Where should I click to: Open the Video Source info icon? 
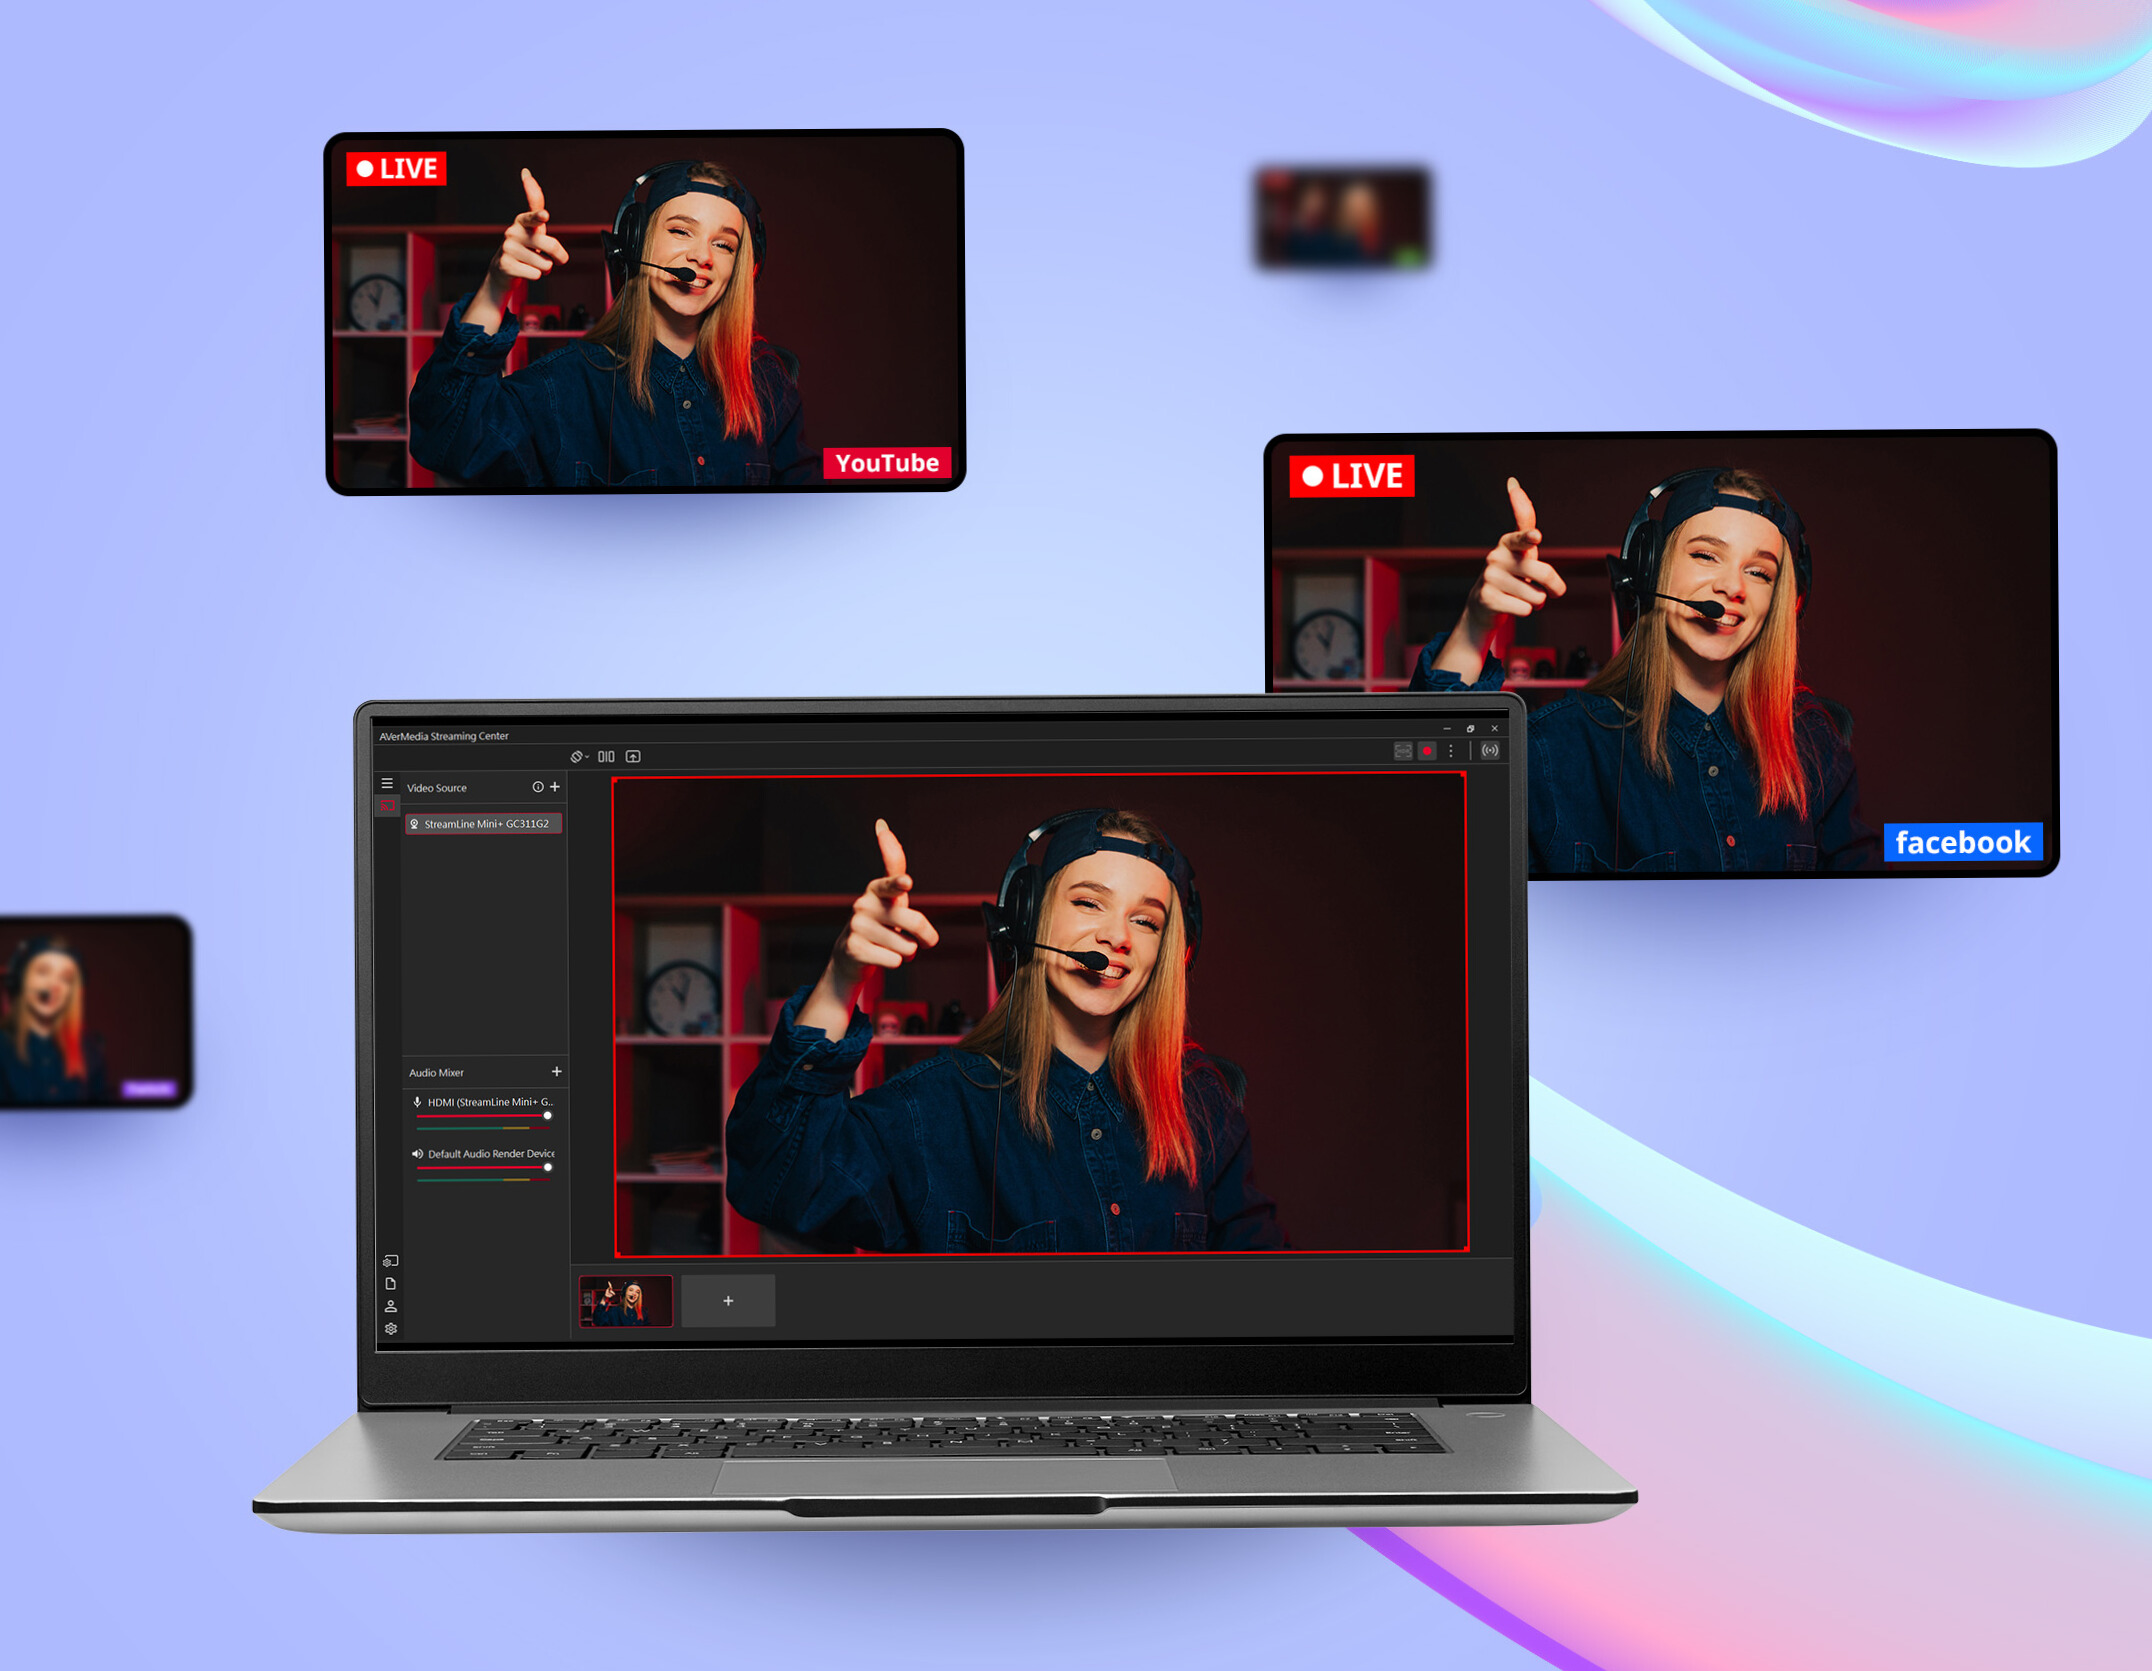point(538,787)
